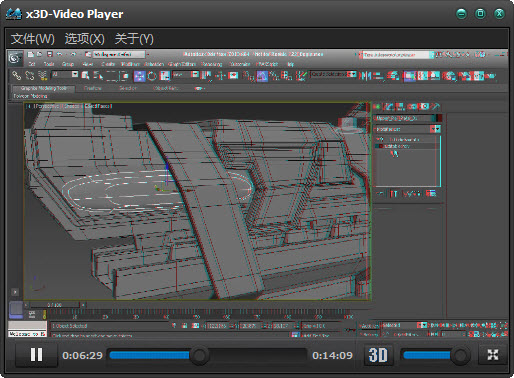514x378 pixels.
Task: Toggle the 3D mode button
Action: pos(378,355)
